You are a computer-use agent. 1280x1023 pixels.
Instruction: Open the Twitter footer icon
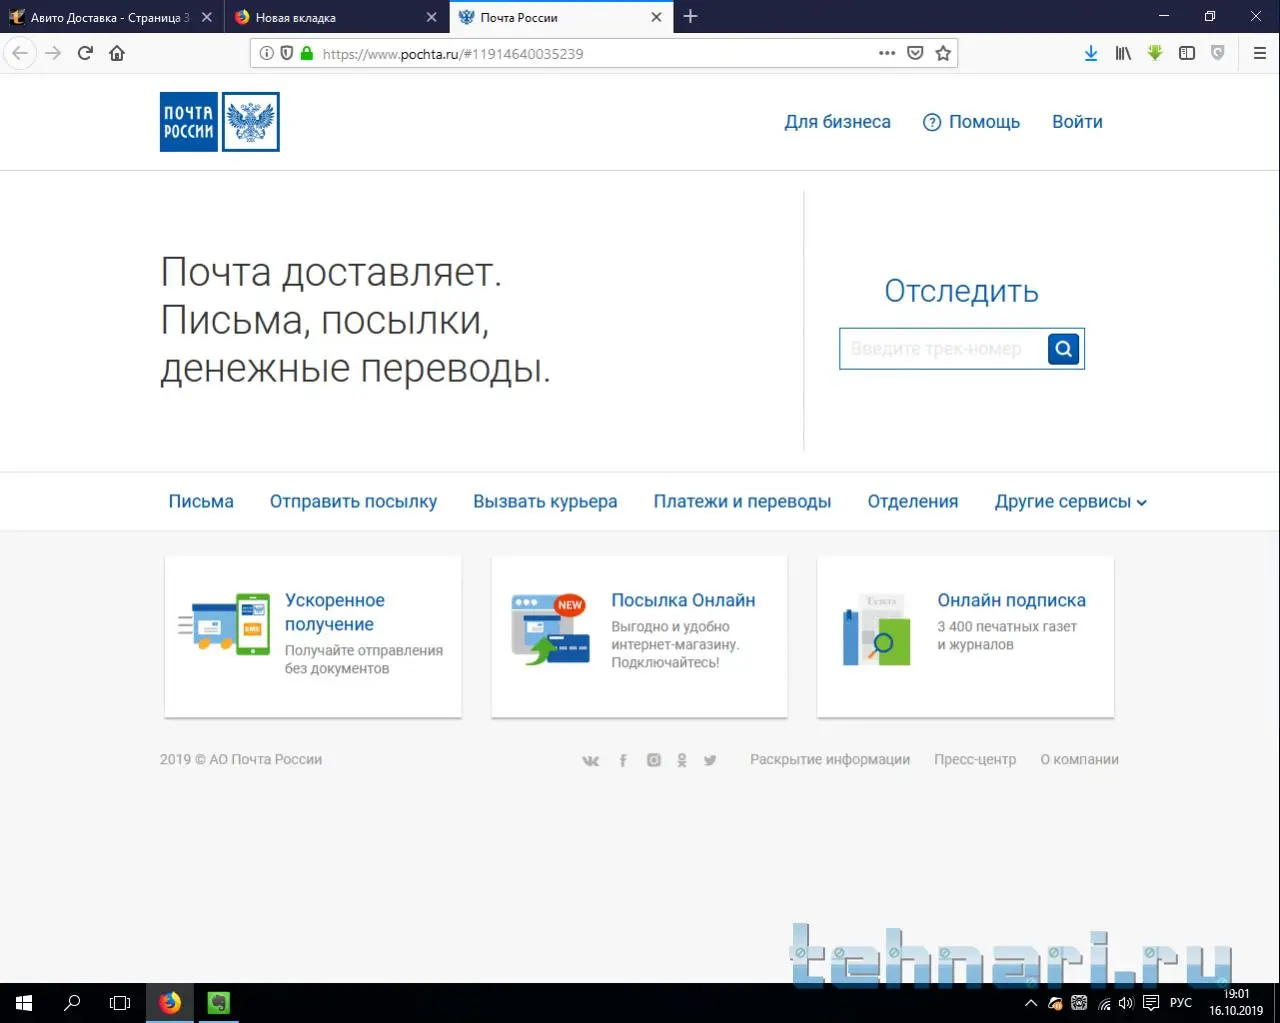(x=710, y=760)
